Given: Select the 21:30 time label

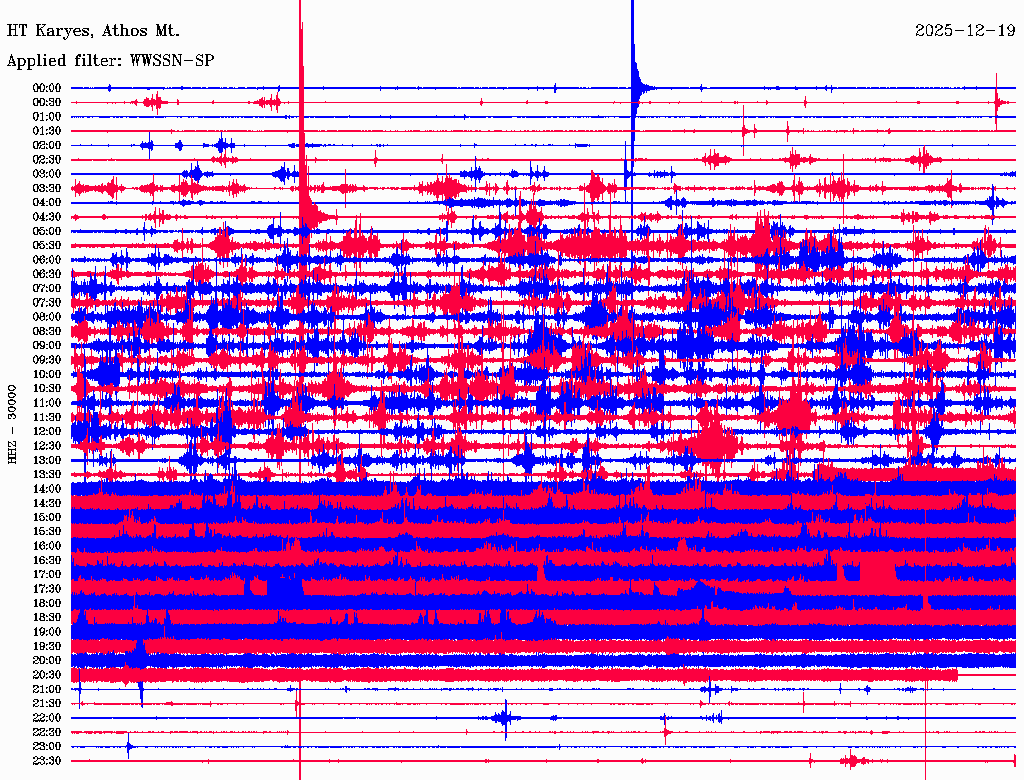Looking at the screenshot, I should click(x=46, y=704).
